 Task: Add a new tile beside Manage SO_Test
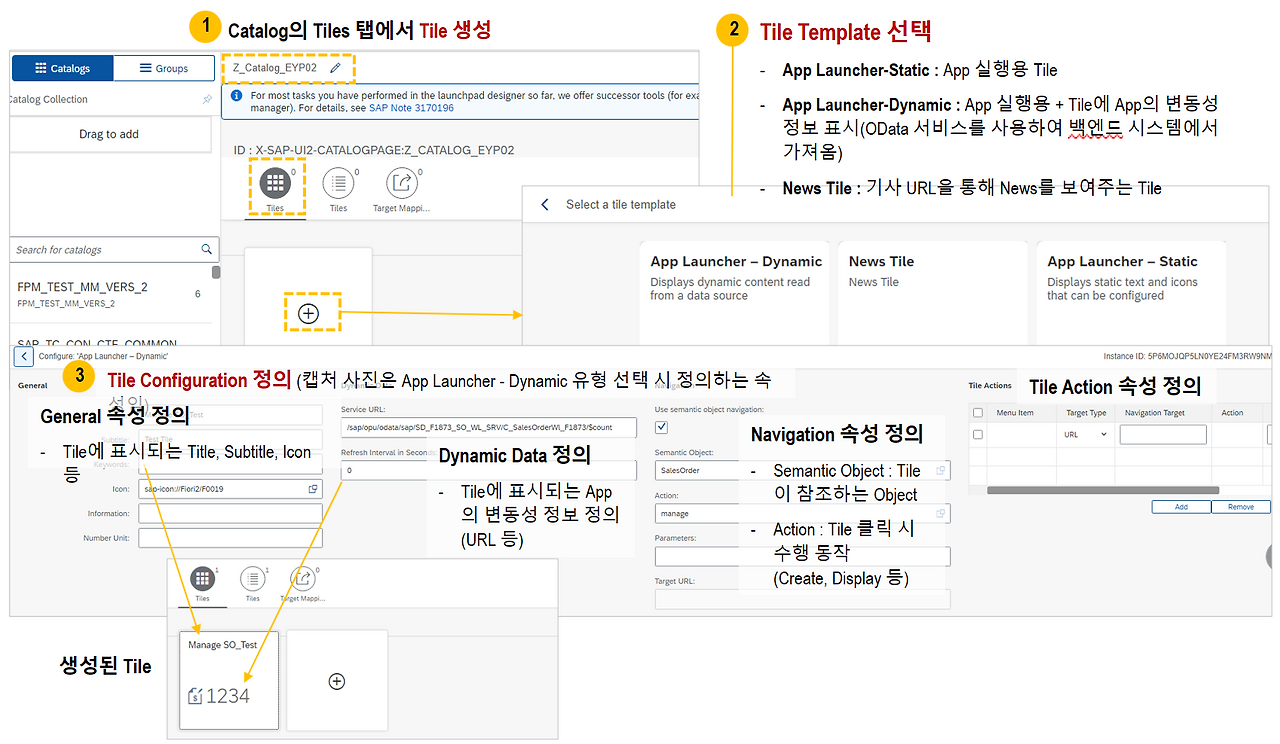tap(337, 681)
